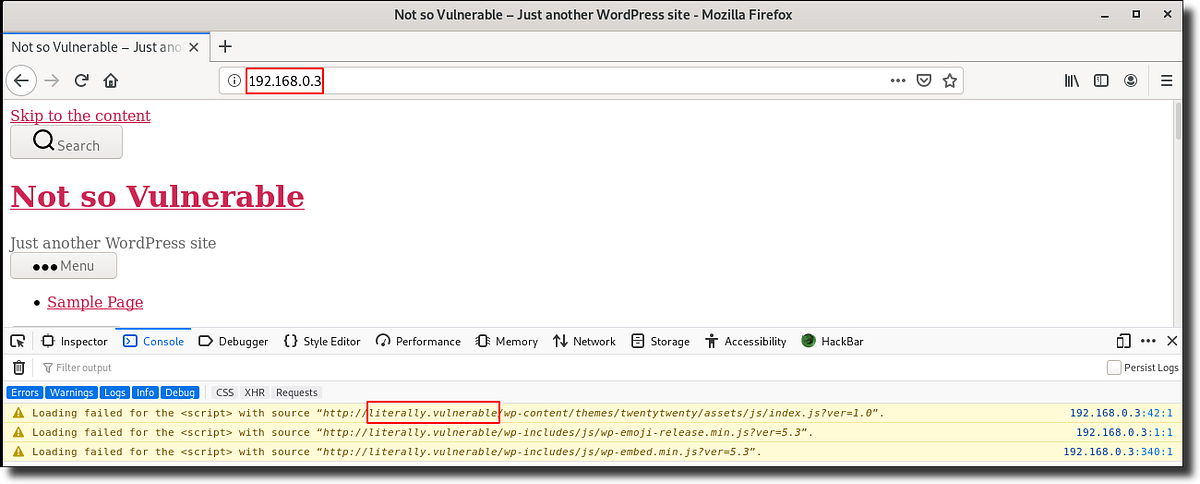The height and width of the screenshot is (484, 1200).
Task: Open page actions three-dot menu in URL bar
Action: 898,81
